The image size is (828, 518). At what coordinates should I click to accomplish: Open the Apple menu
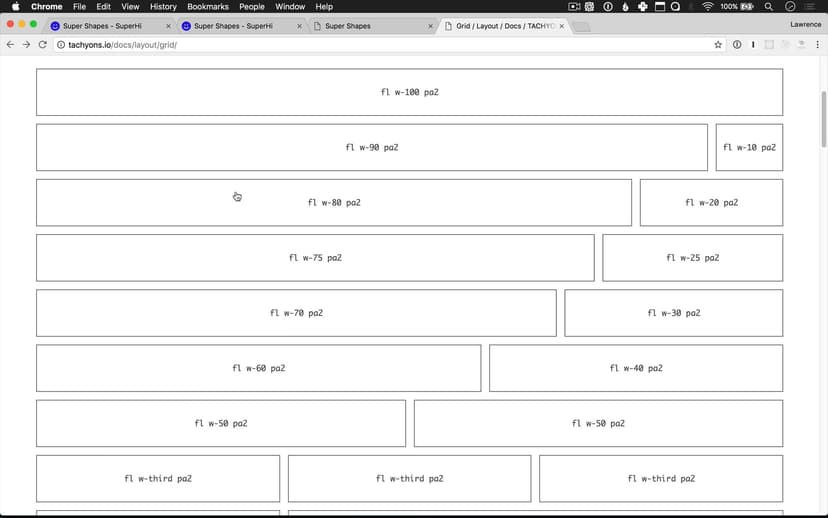15,6
